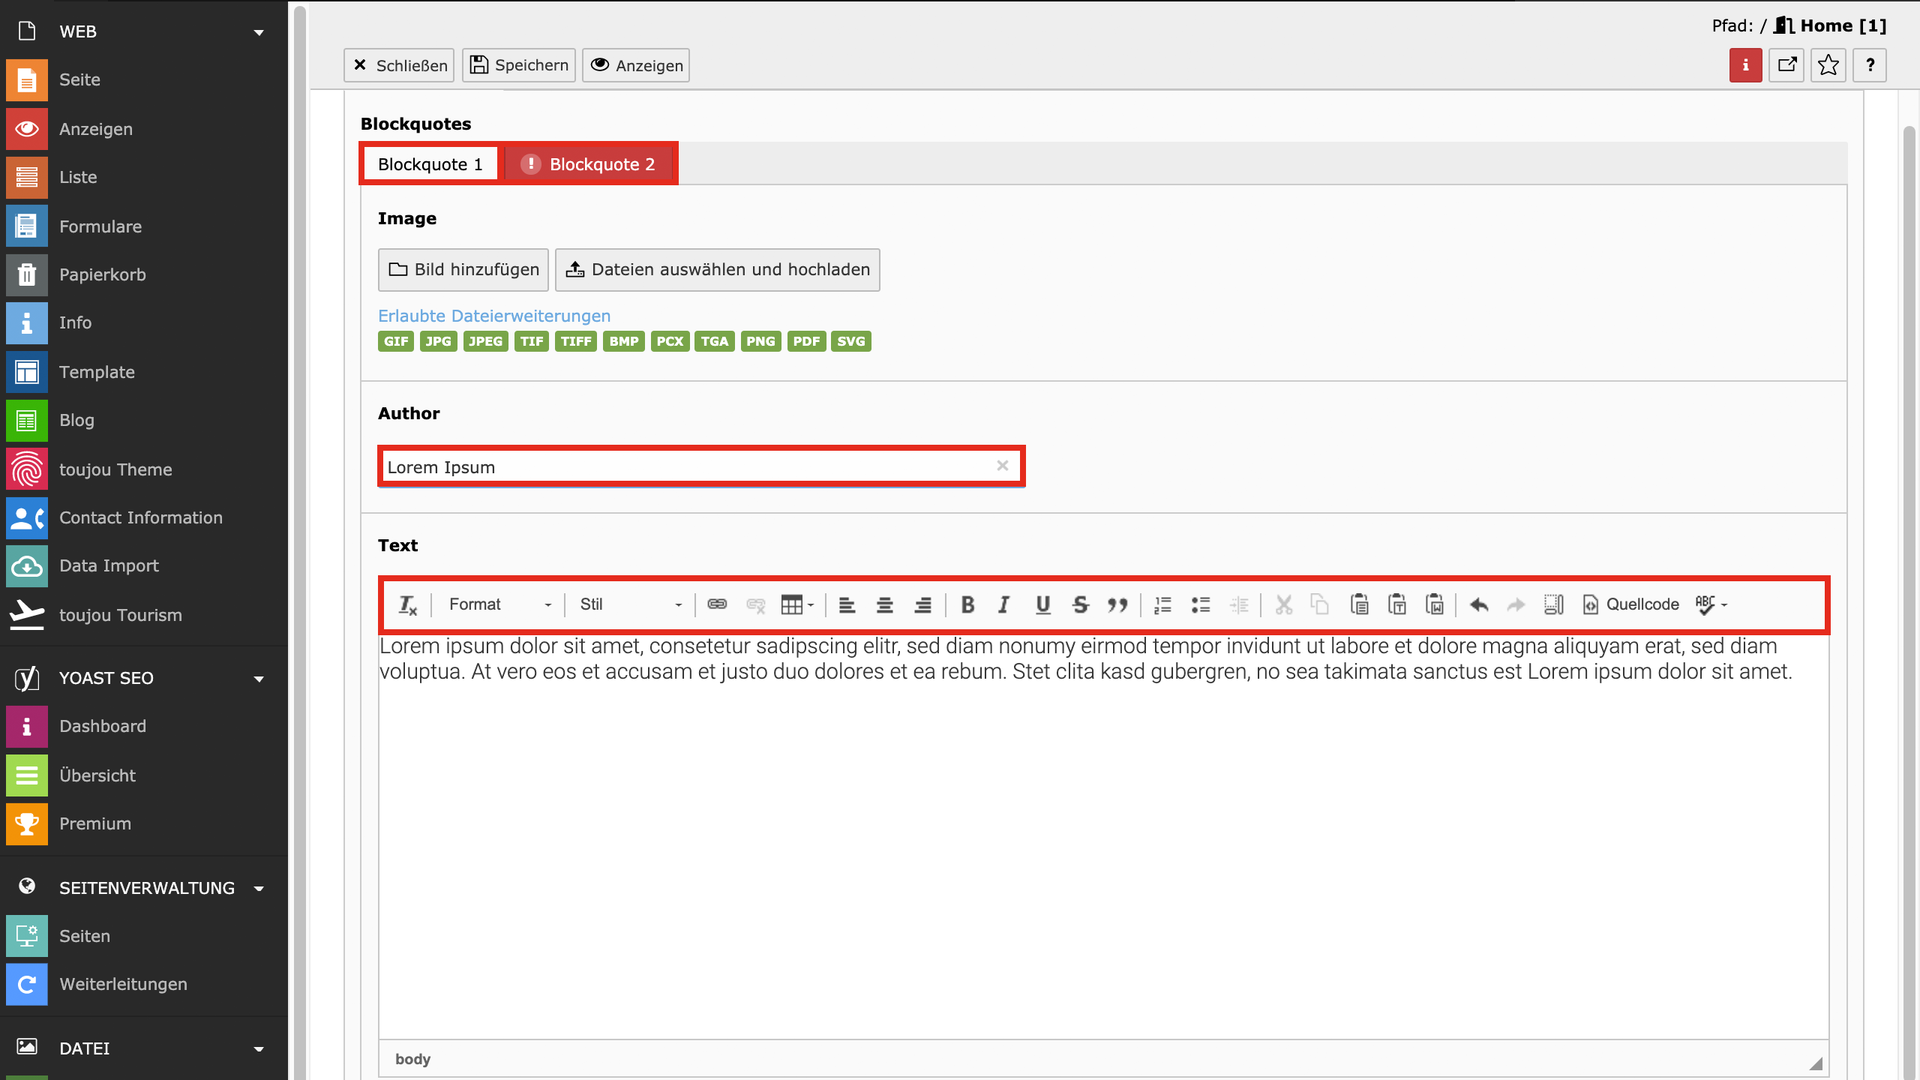Open the Stil style dropdown
Screen dimensions: 1920x1080
(630, 605)
